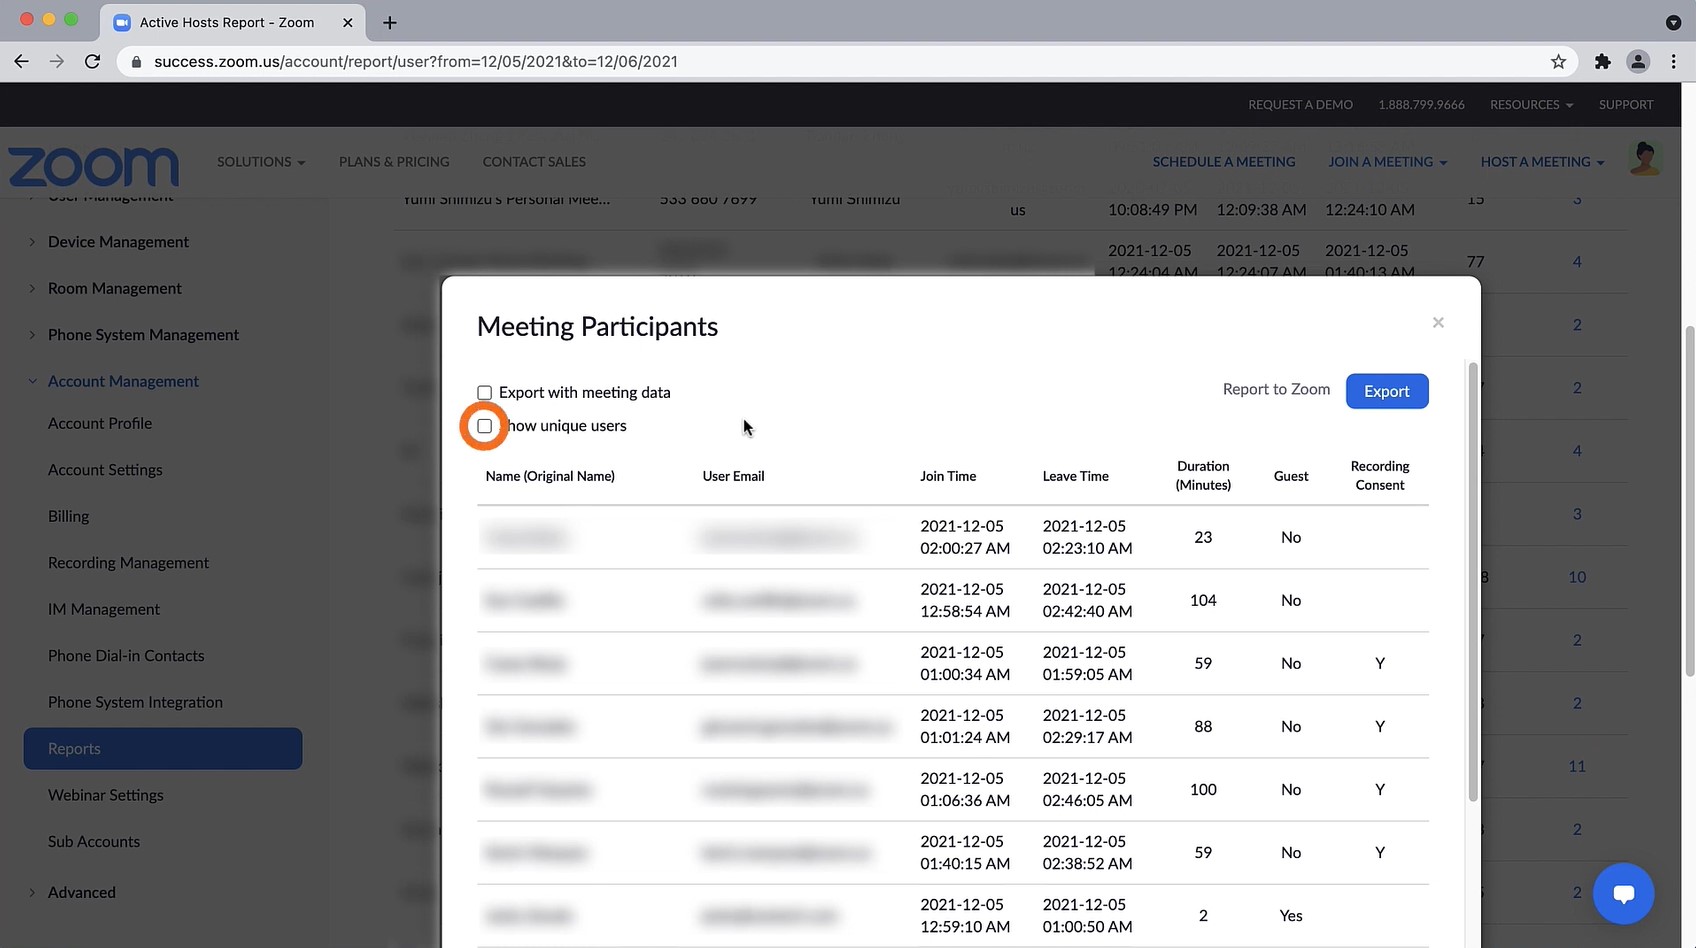
Task: Click the Guest value Yes
Action: [x=1291, y=916]
